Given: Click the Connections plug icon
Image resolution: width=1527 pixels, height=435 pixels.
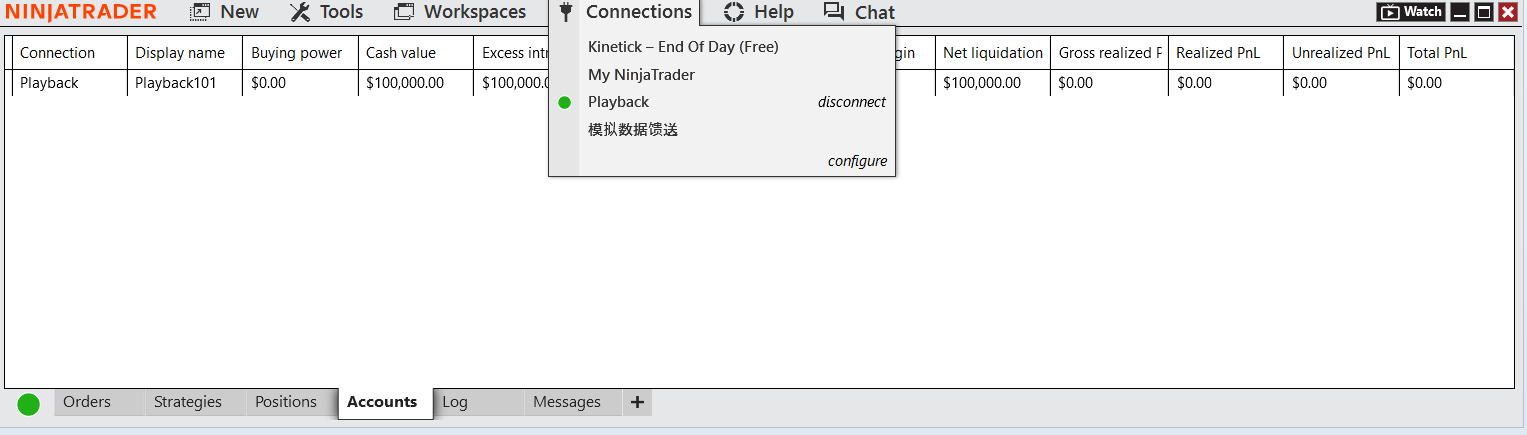Looking at the screenshot, I should (566, 12).
